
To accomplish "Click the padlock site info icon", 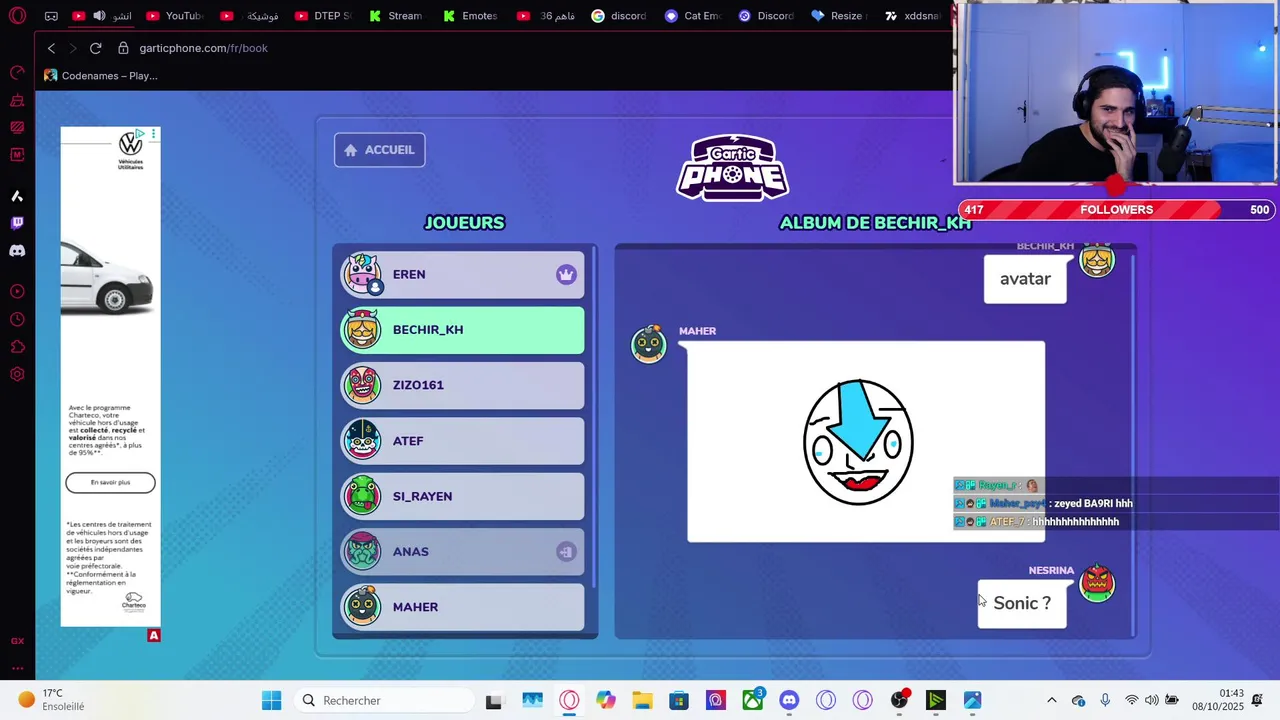I will [123, 48].
